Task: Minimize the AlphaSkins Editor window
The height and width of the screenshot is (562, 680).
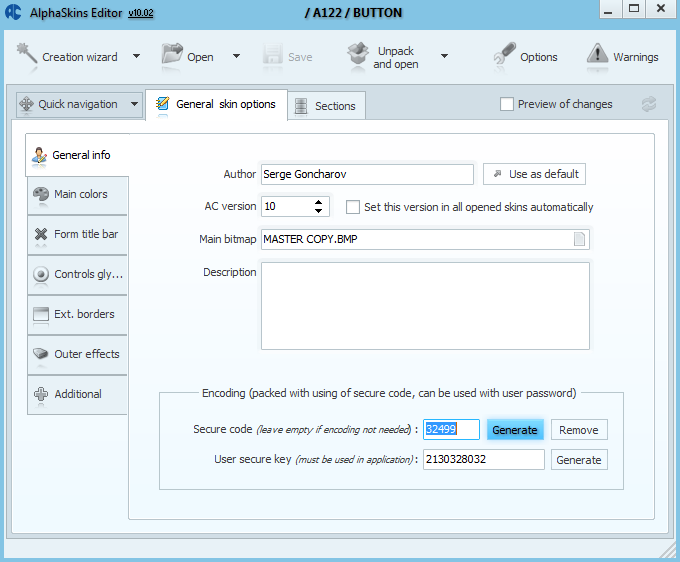Action: click(609, 9)
